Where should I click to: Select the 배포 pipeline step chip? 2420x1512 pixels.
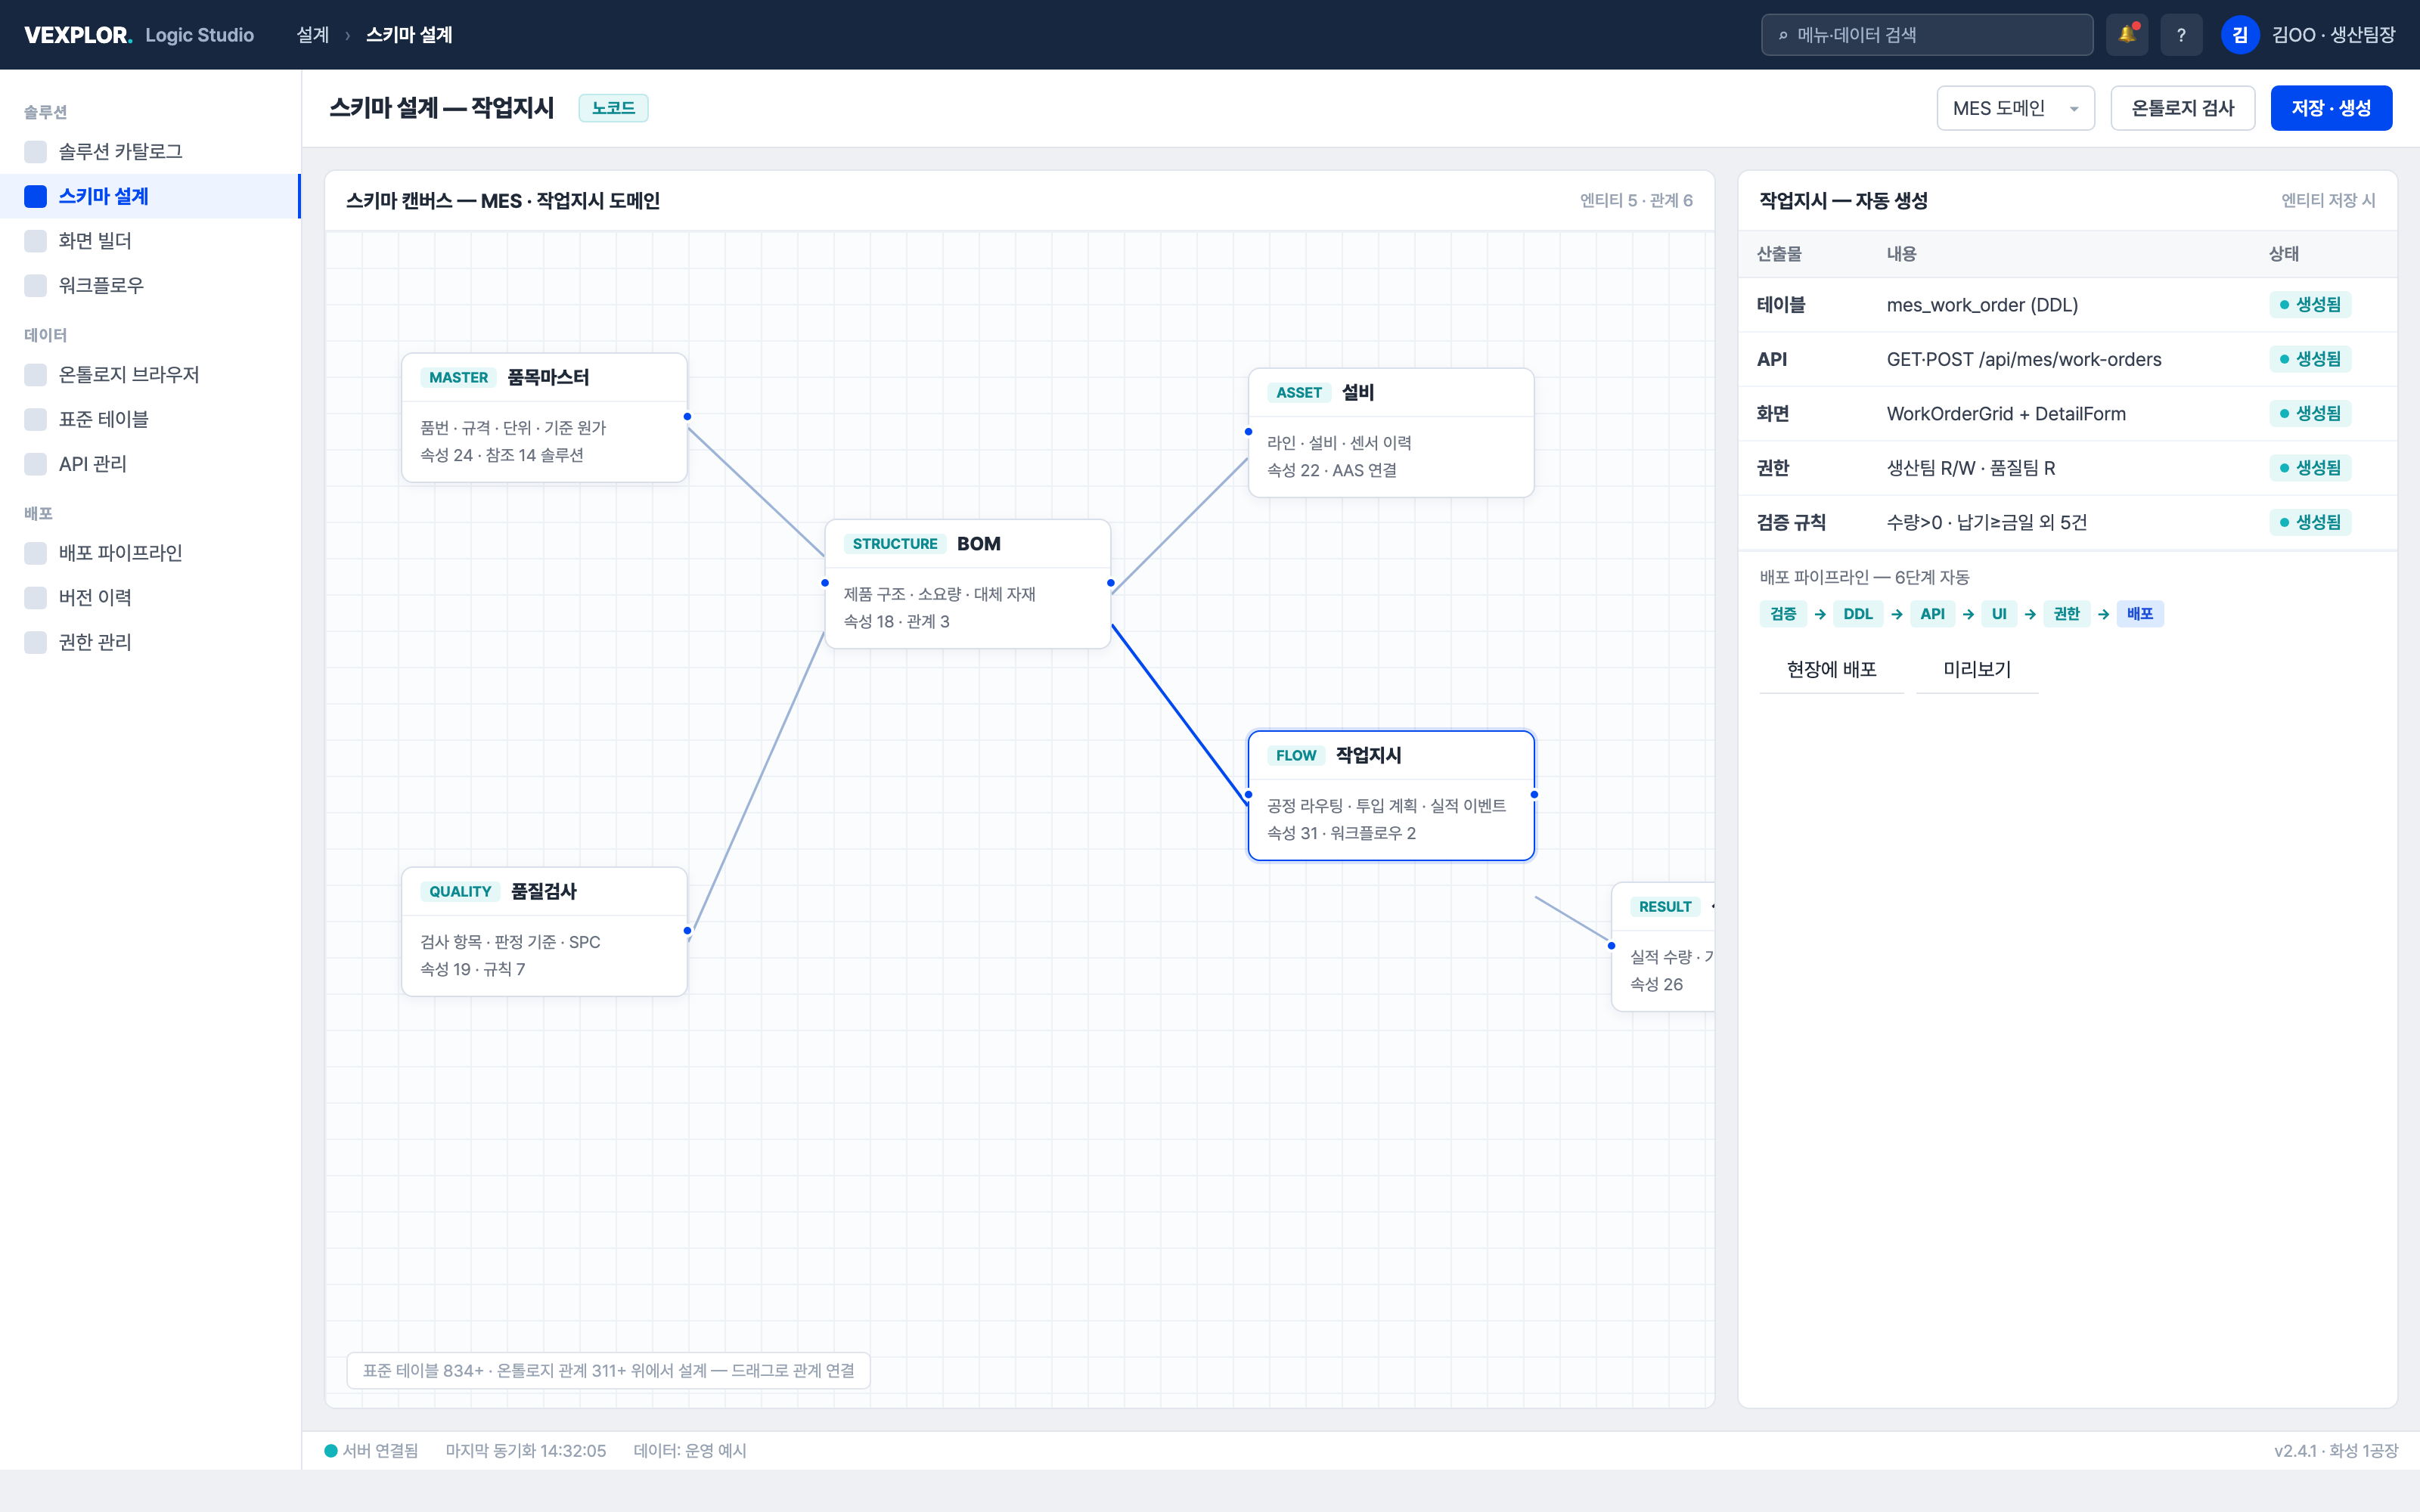coord(2140,614)
